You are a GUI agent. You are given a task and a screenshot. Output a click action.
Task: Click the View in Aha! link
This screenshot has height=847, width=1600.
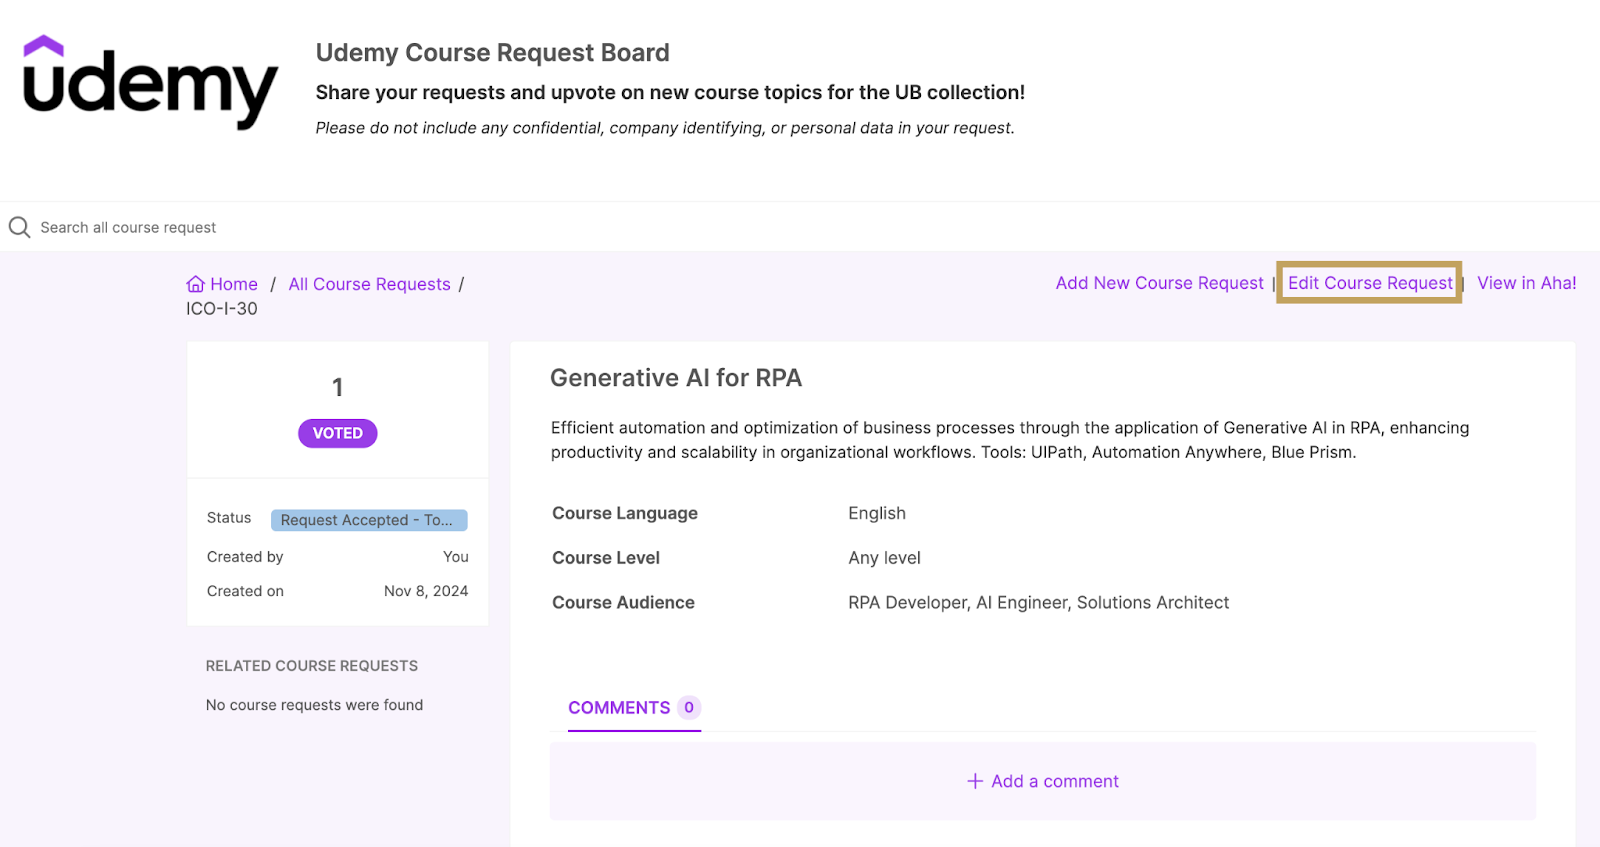point(1526,283)
